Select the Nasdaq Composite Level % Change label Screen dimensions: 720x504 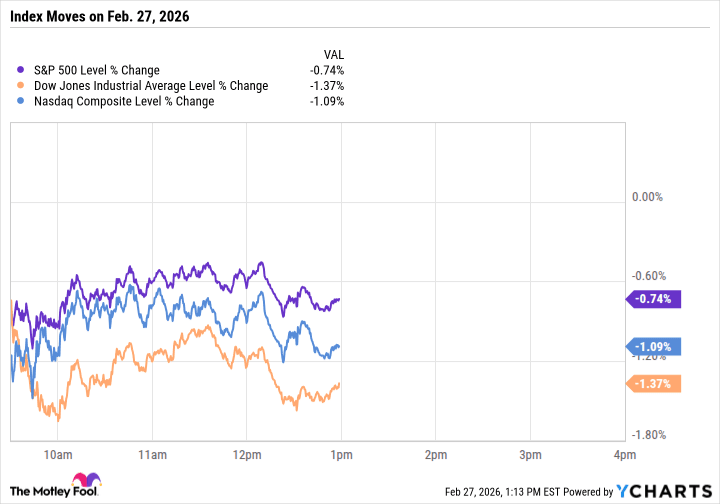tap(123, 101)
